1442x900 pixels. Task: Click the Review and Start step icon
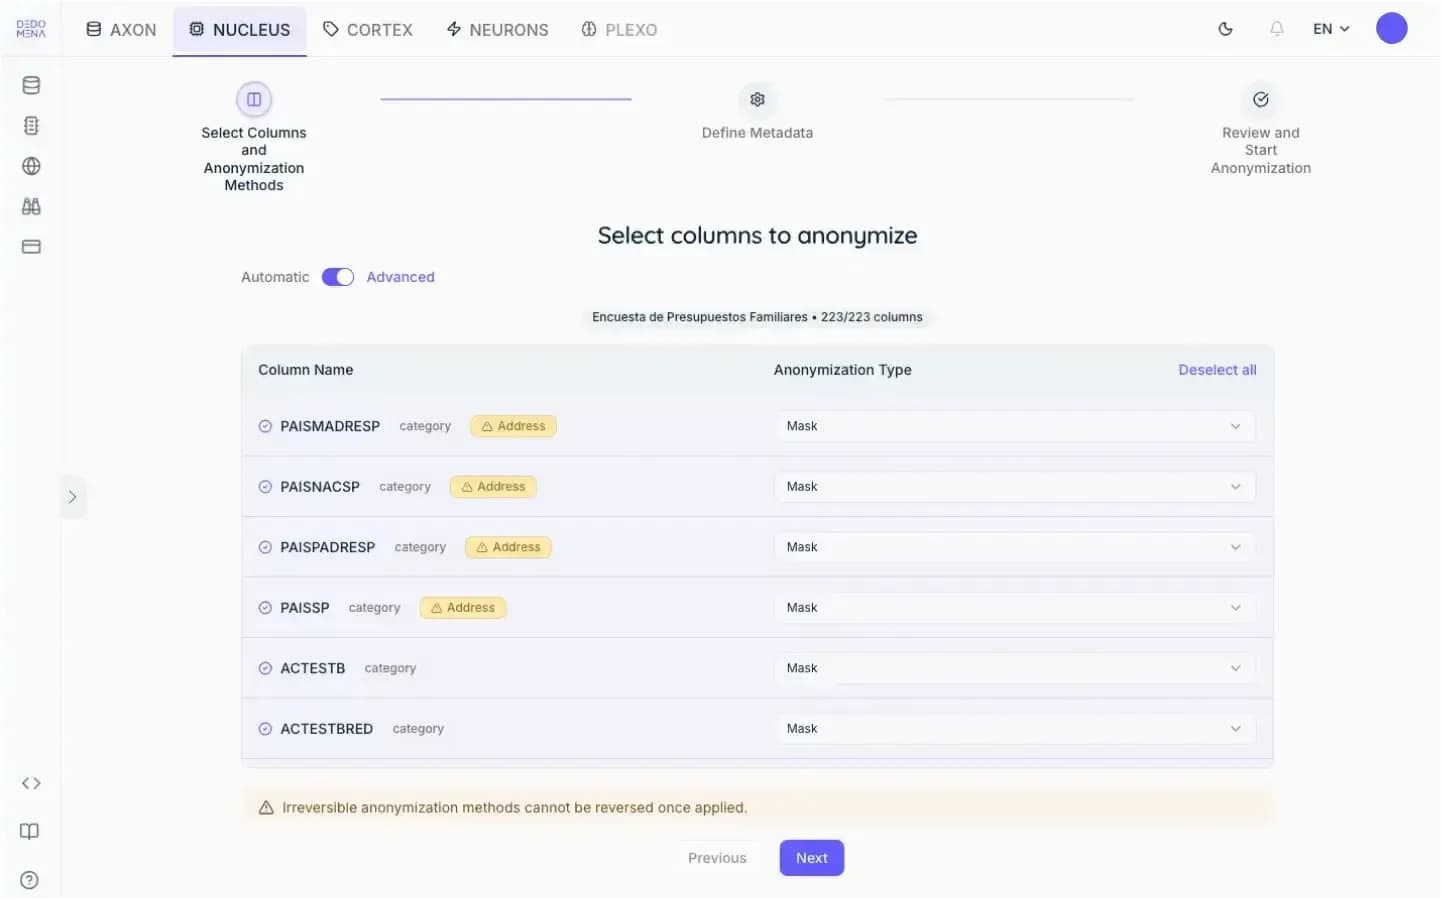click(1261, 99)
